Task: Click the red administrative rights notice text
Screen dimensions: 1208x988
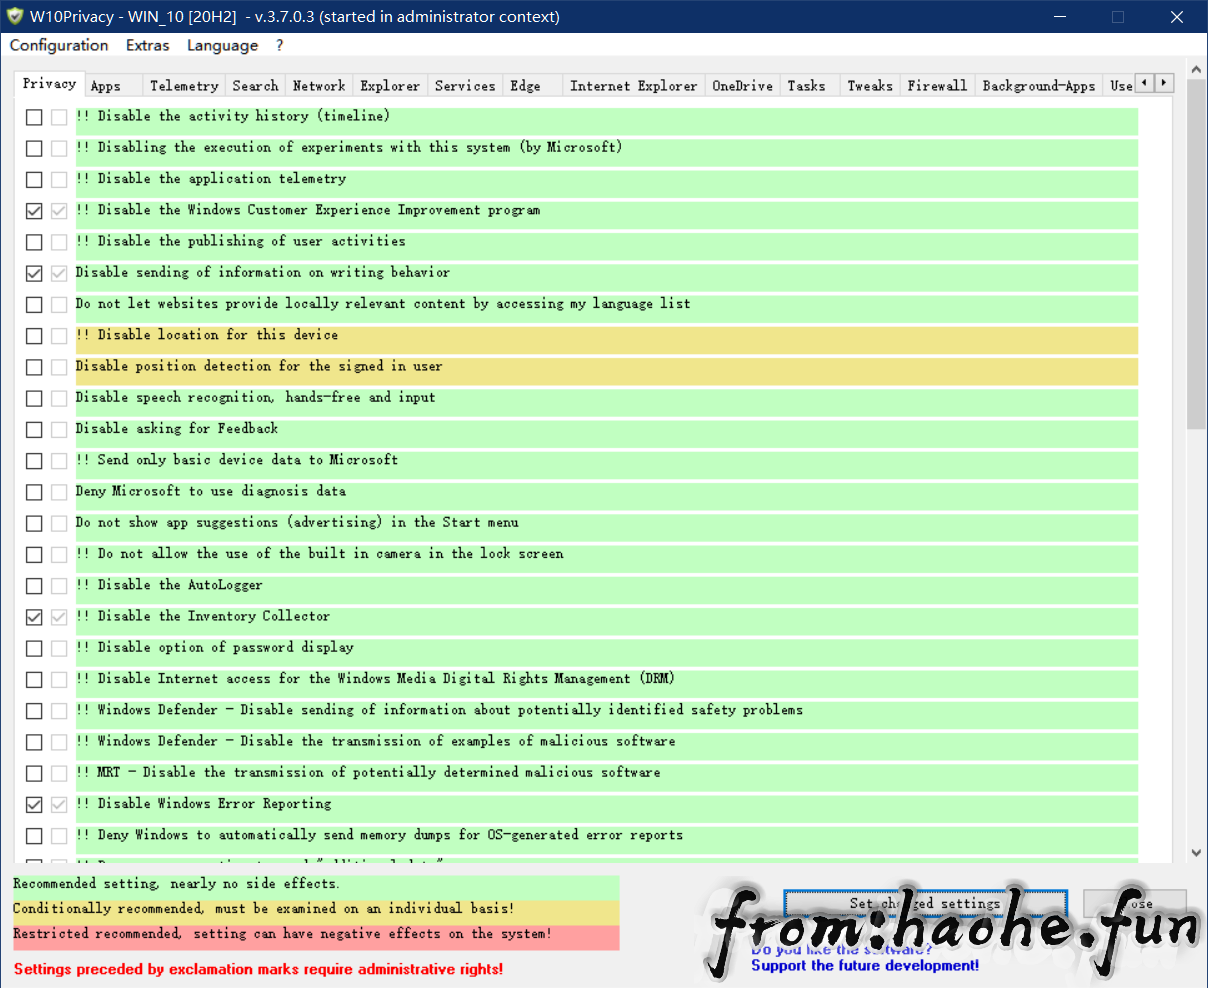Action: tap(259, 969)
